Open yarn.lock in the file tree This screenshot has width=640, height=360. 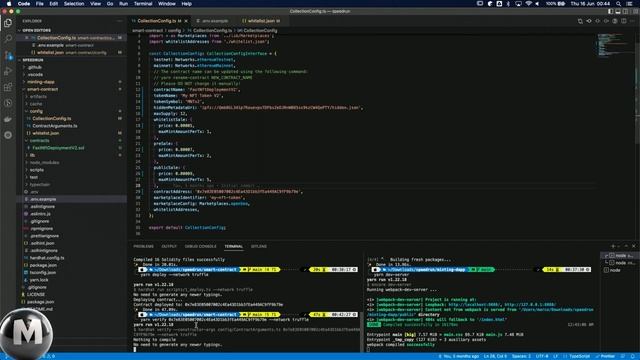click(39, 280)
